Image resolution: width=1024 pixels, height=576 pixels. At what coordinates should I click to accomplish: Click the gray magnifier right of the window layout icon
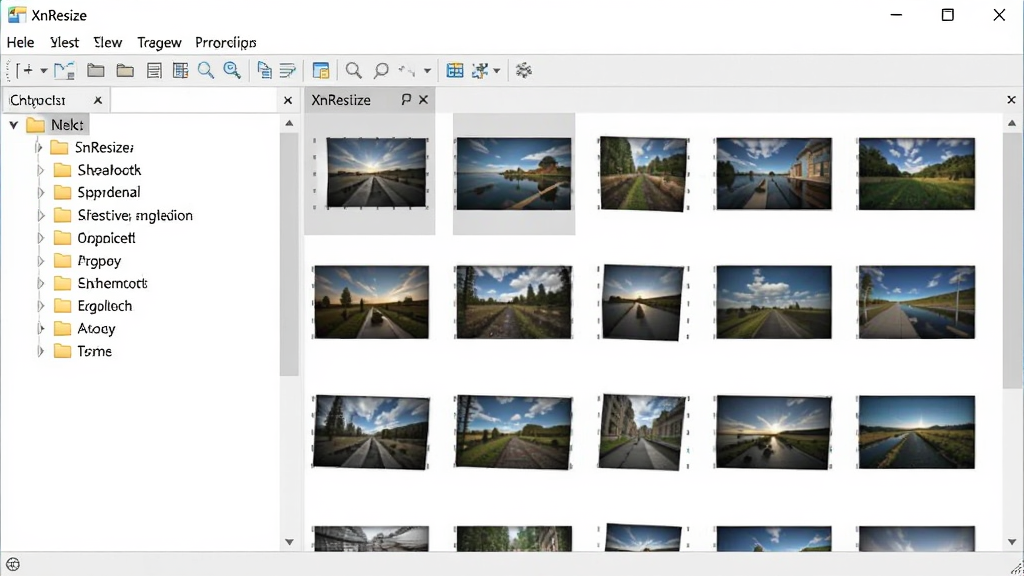353,71
